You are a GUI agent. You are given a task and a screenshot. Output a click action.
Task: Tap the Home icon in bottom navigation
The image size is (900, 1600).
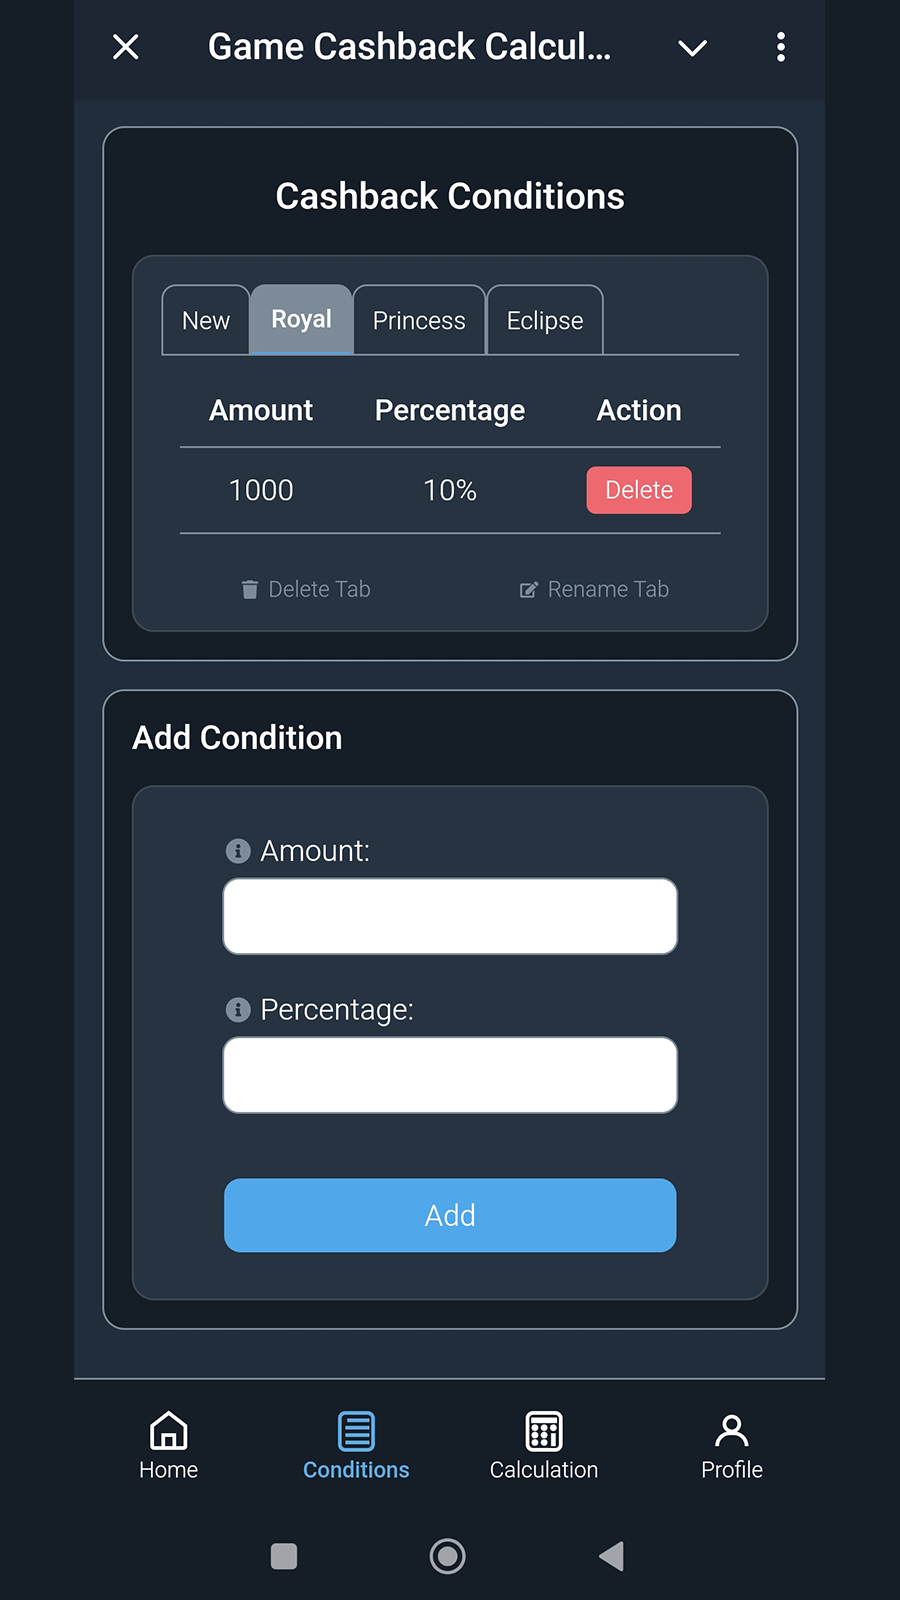coord(168,1431)
